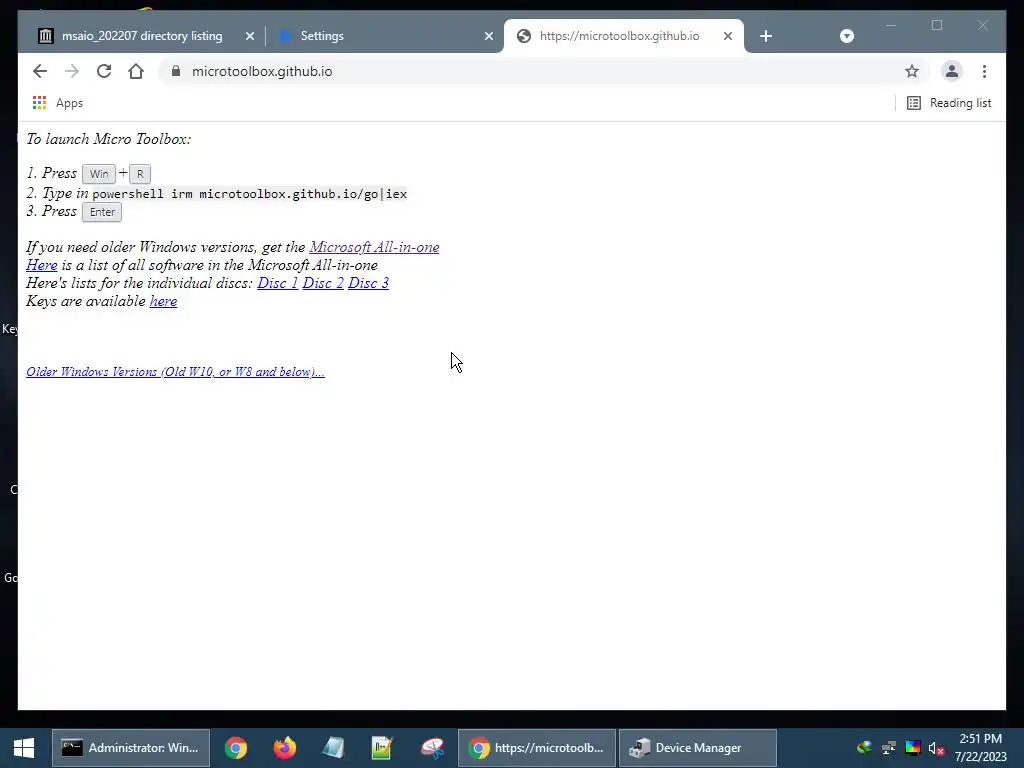Click the address bar URL
This screenshot has height=768, width=1024.
point(262,71)
